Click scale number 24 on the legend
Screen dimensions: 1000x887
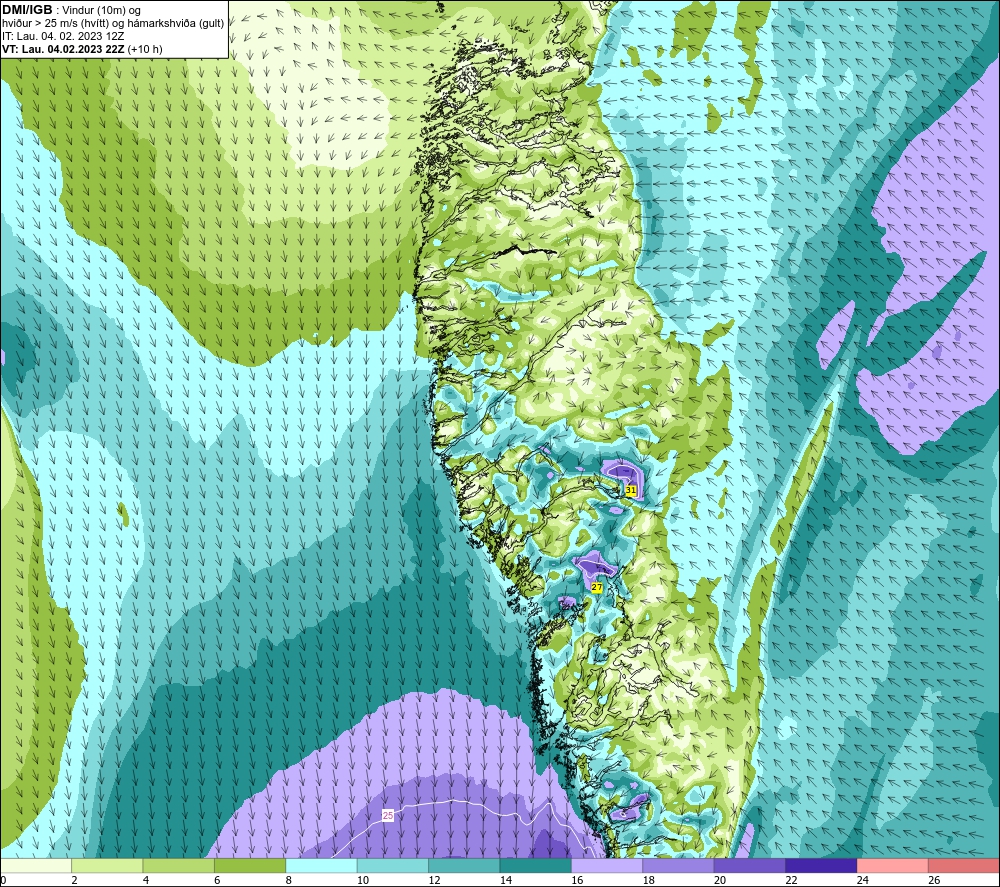click(x=863, y=880)
